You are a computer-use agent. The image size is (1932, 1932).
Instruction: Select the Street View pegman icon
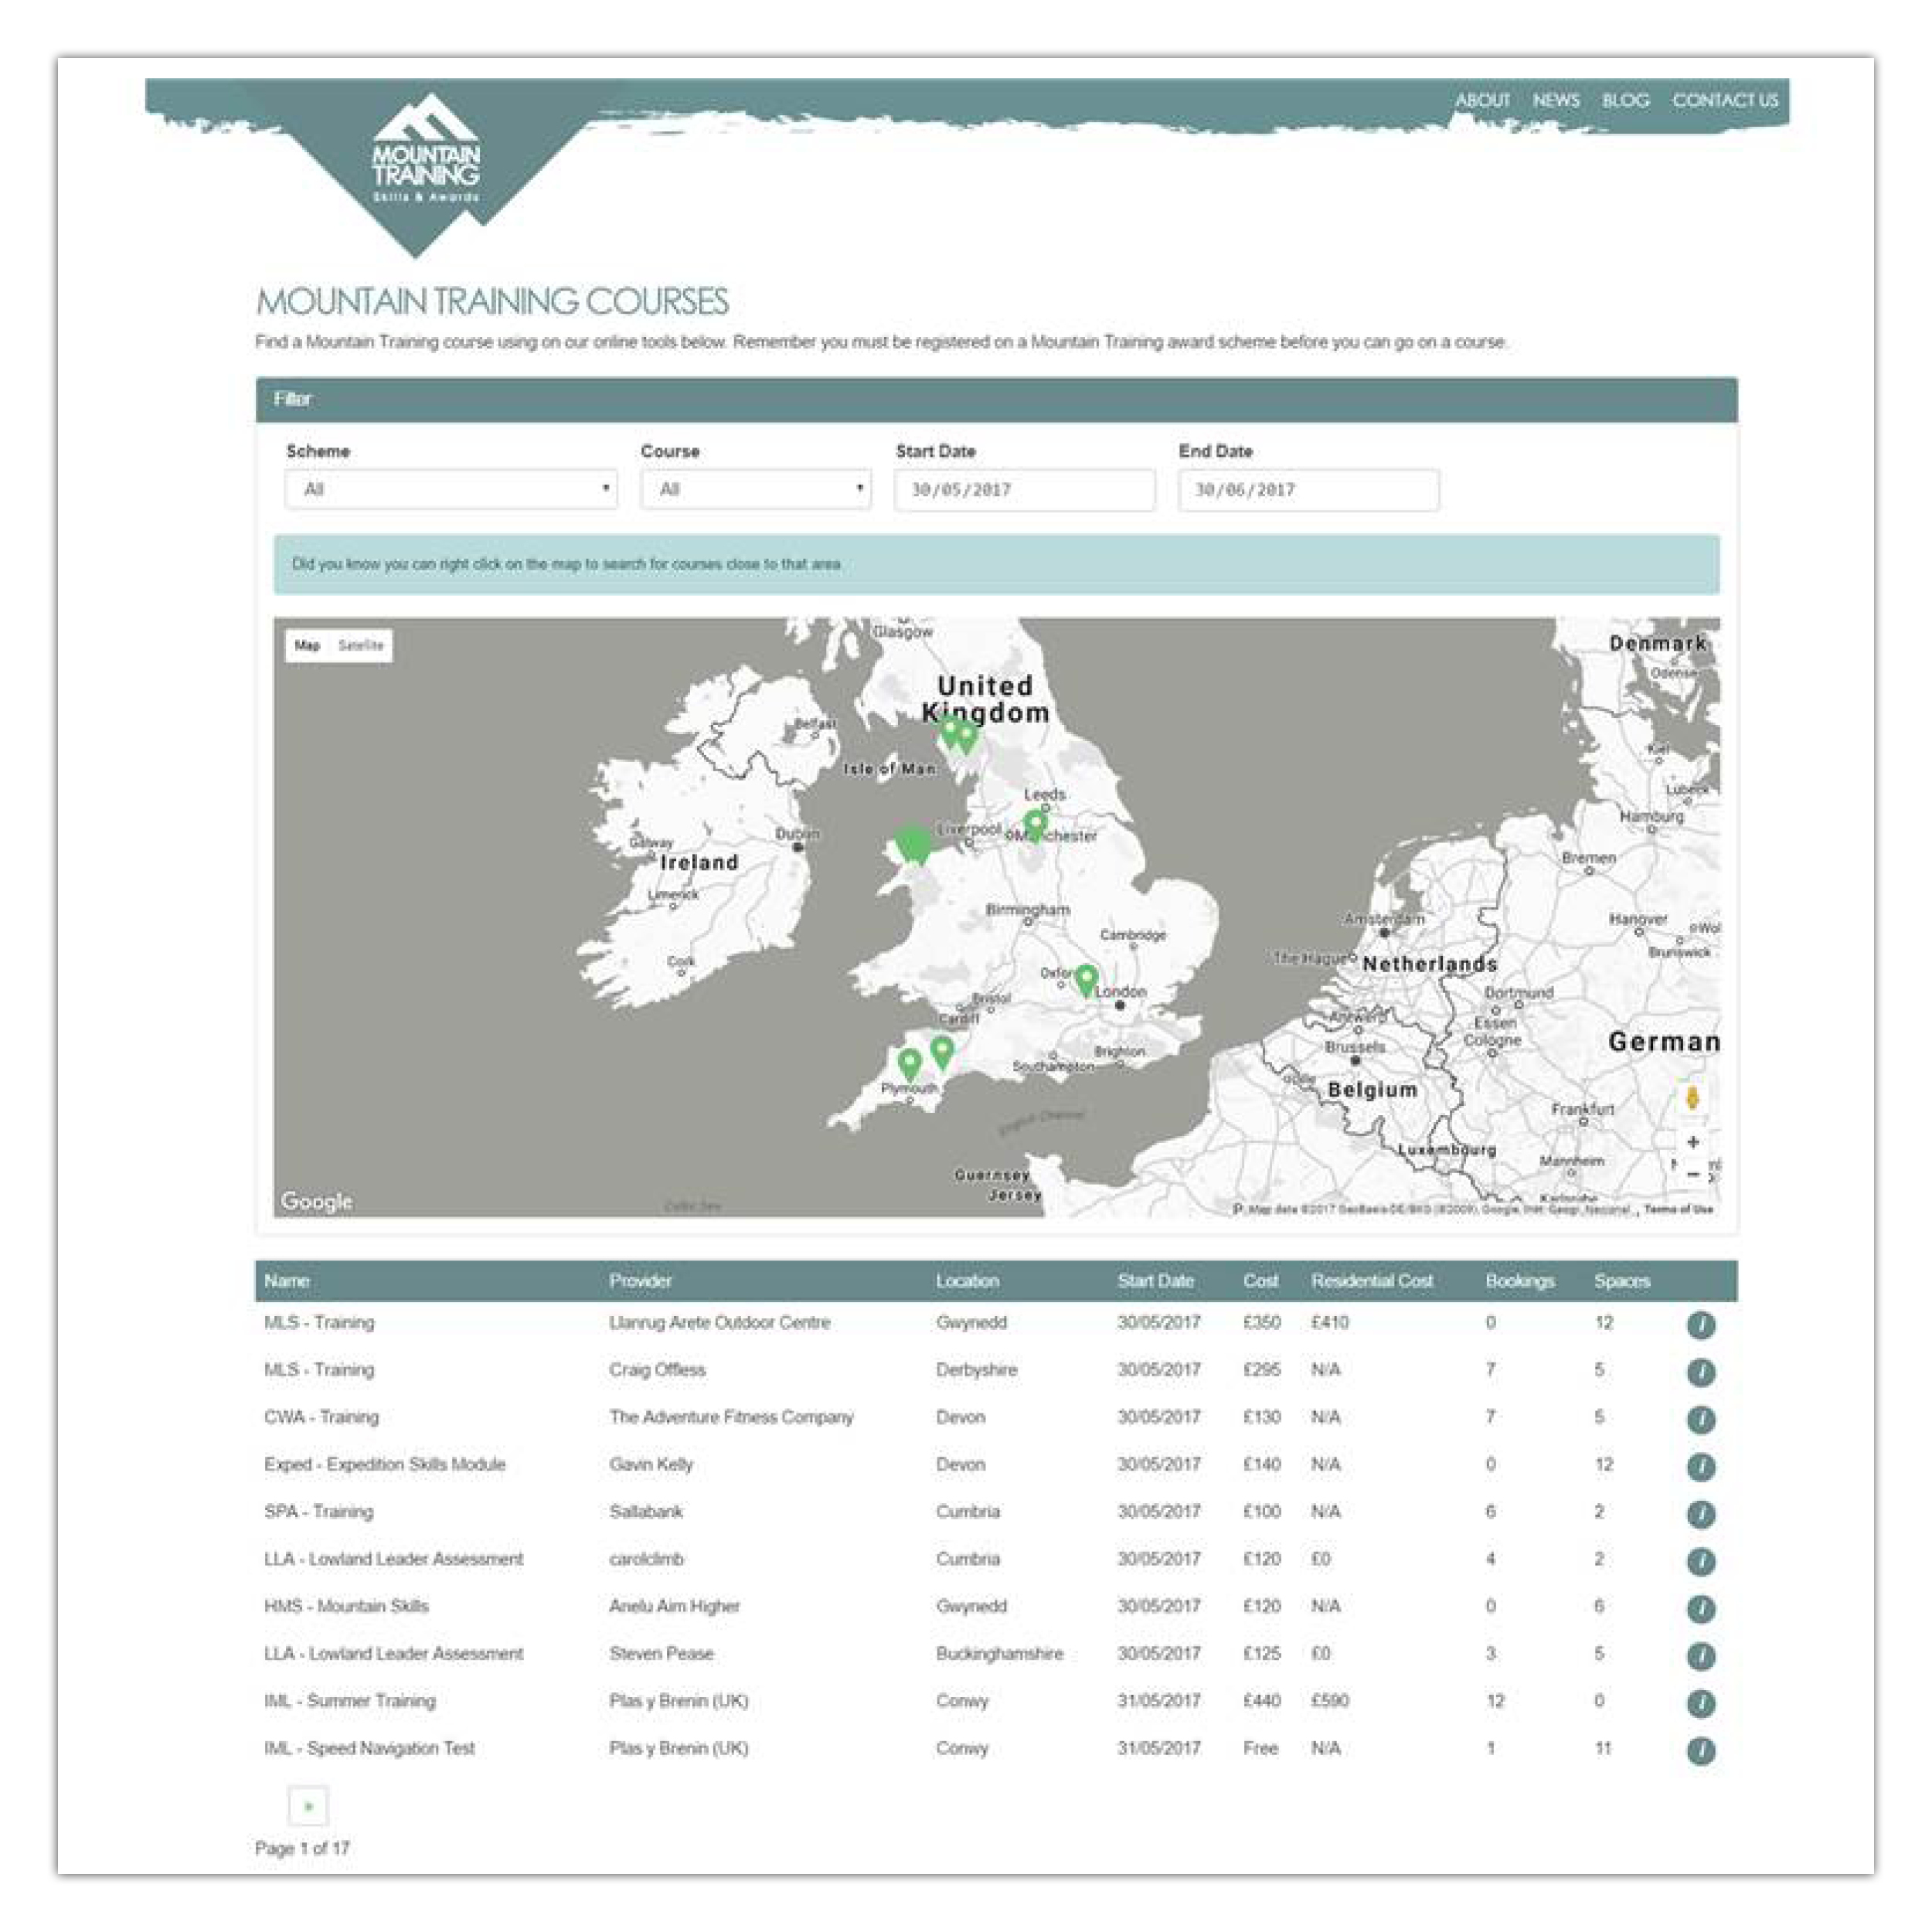tap(1692, 1098)
